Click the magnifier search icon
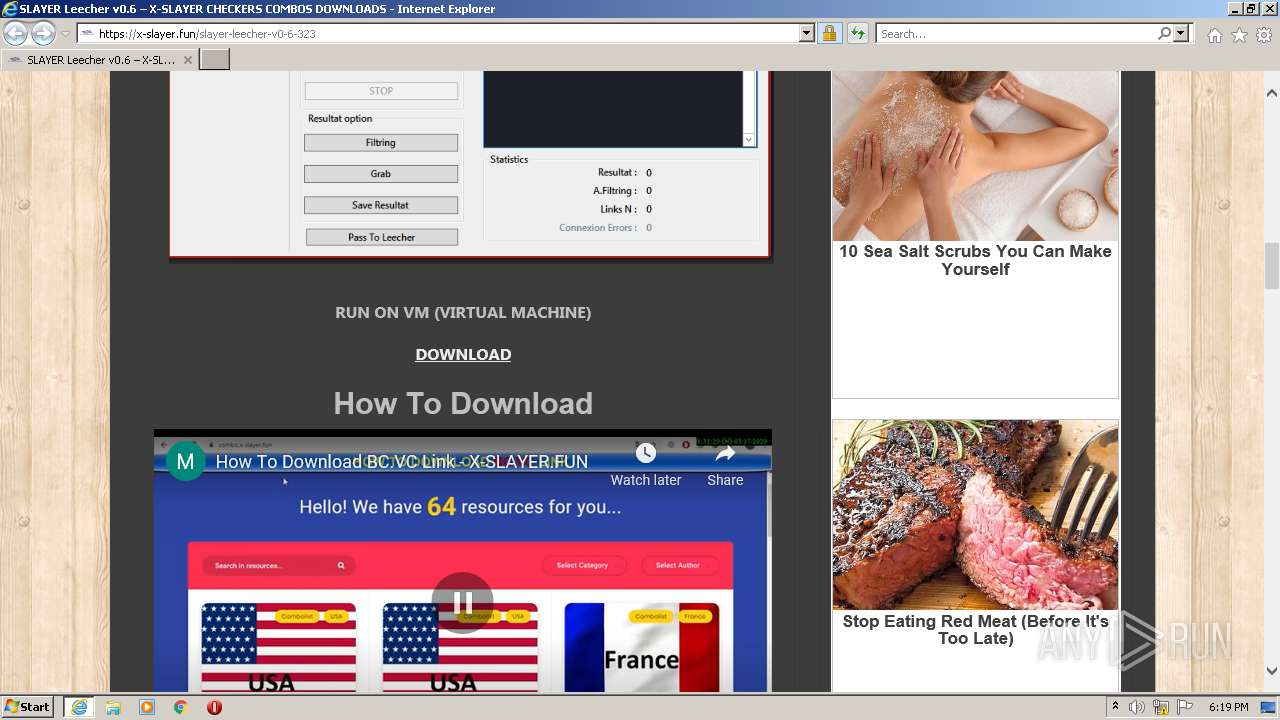1280x720 pixels. click(x=1164, y=34)
